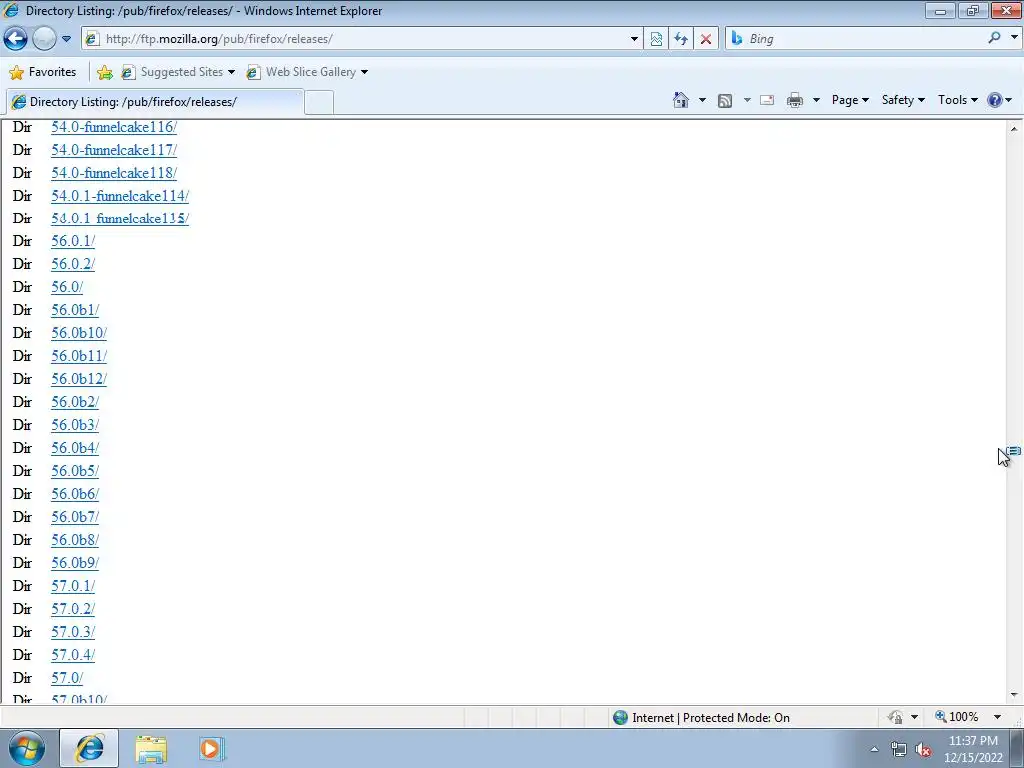This screenshot has width=1024, height=768.
Task: Open link 54.0-funnelcake116/
Action: 114,127
